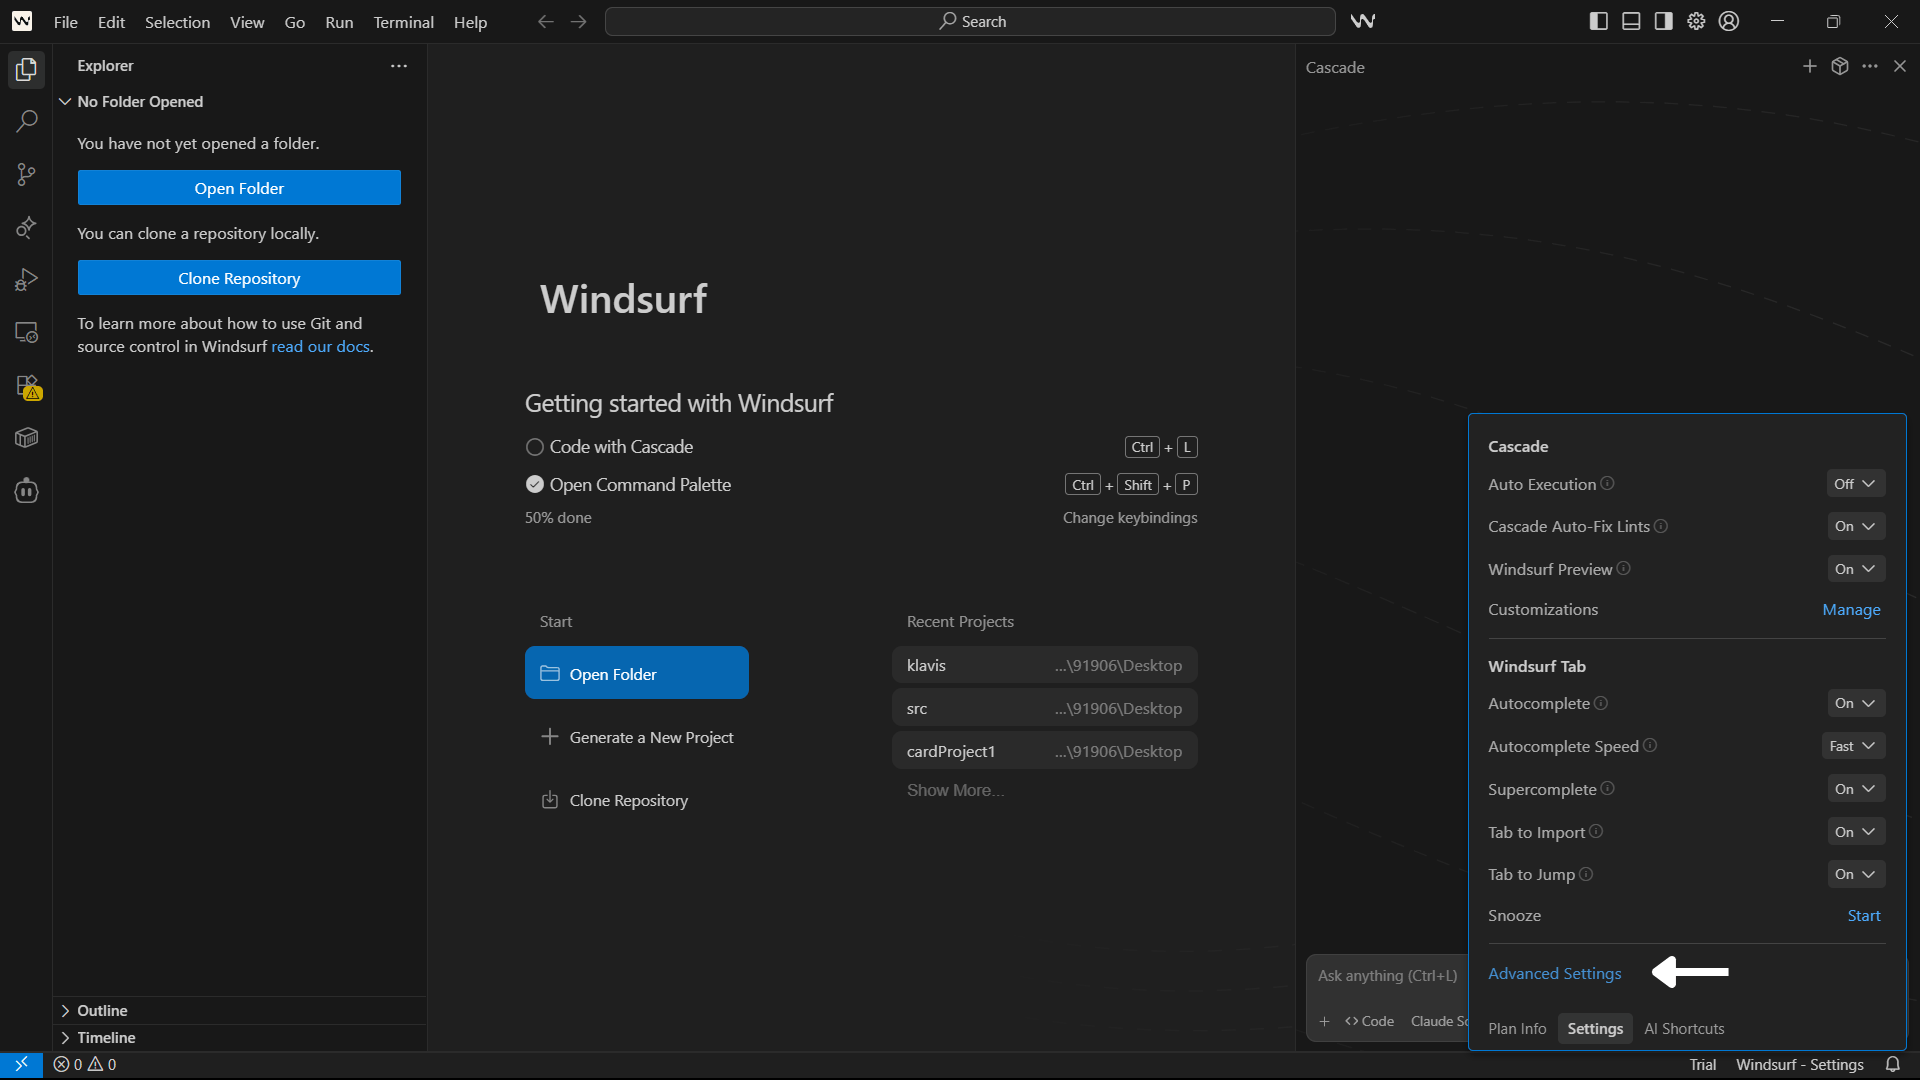
Task: Click the Change keybindings link
Action: coord(1130,517)
